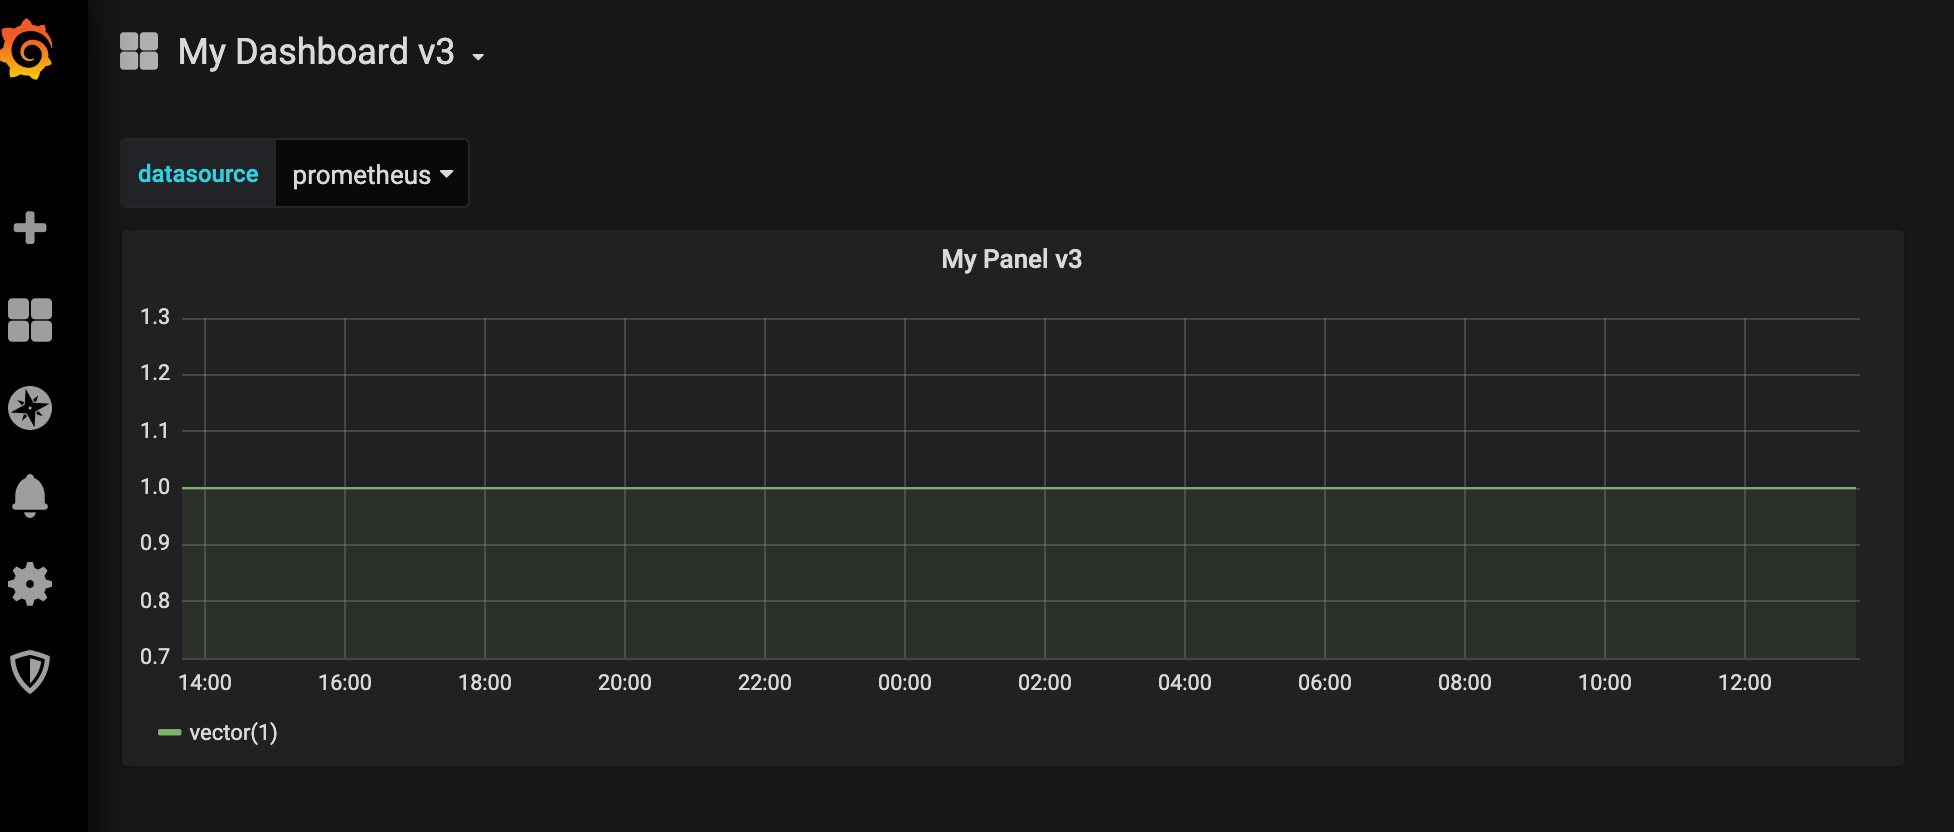Click the 12:00 label on the time axis
Screen dimensions: 1954x832
coord(1744,683)
